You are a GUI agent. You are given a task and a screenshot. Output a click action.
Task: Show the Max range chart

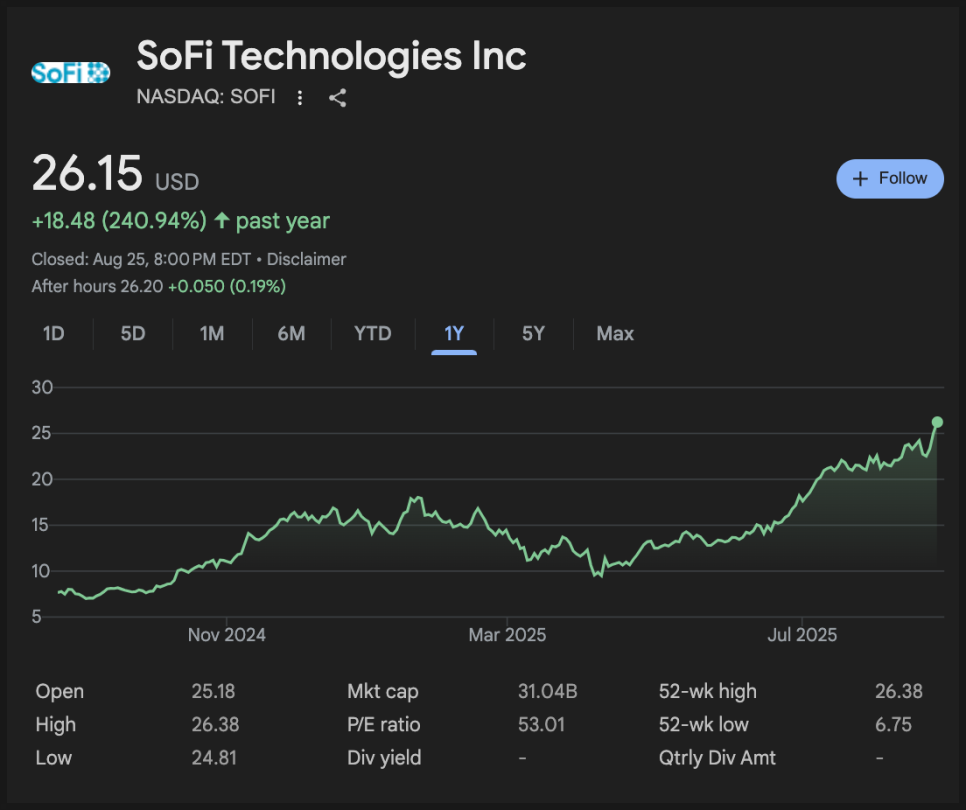click(615, 334)
